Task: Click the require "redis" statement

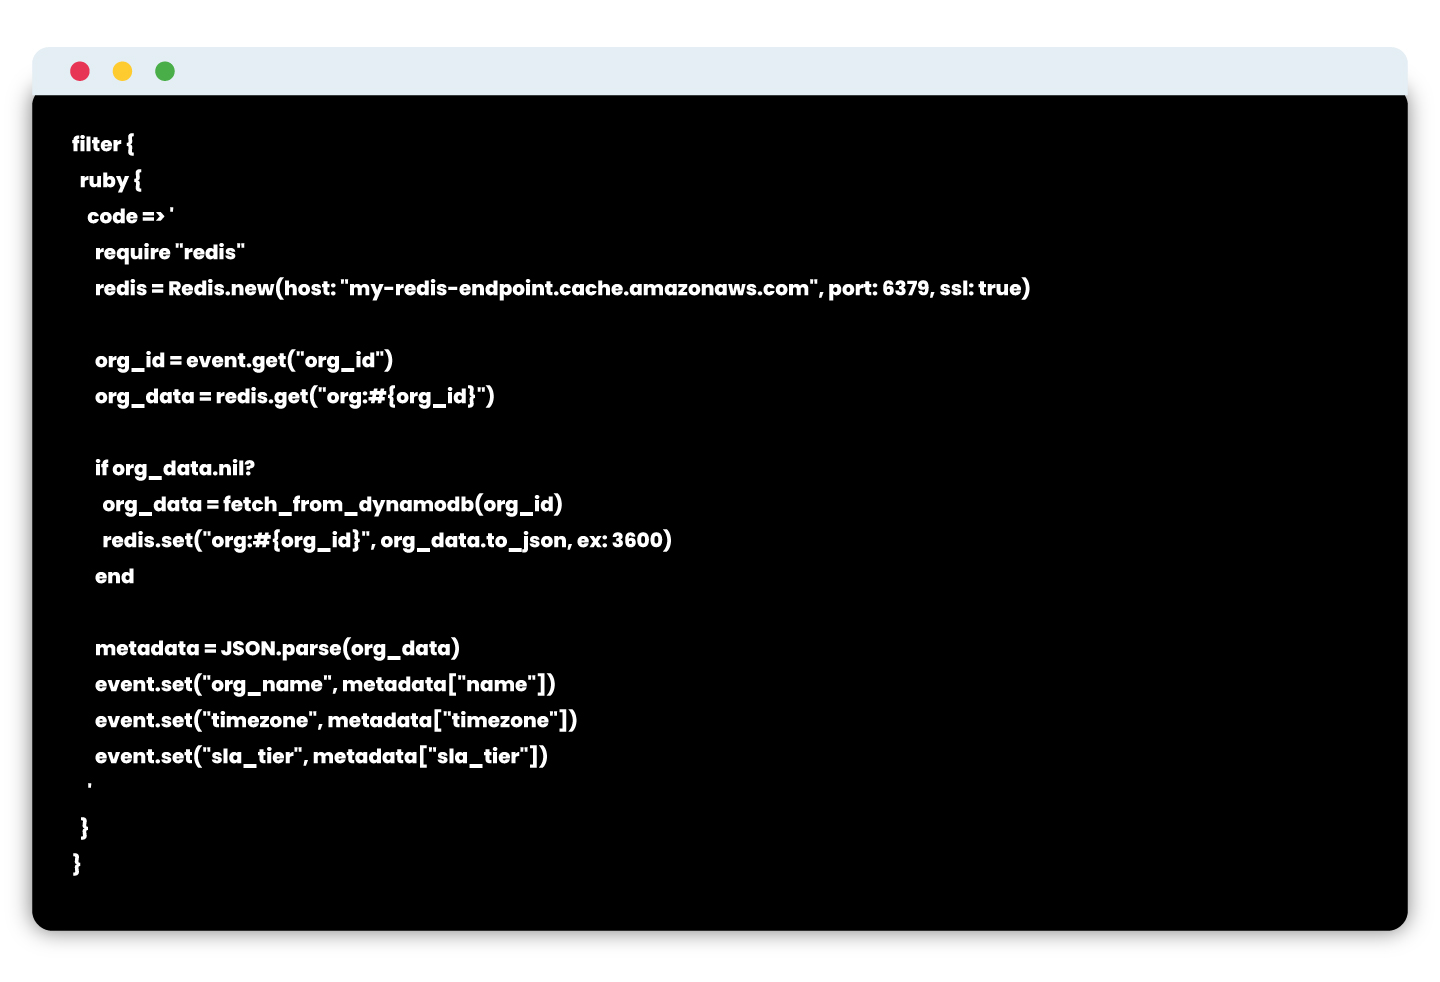Action: 170,252
